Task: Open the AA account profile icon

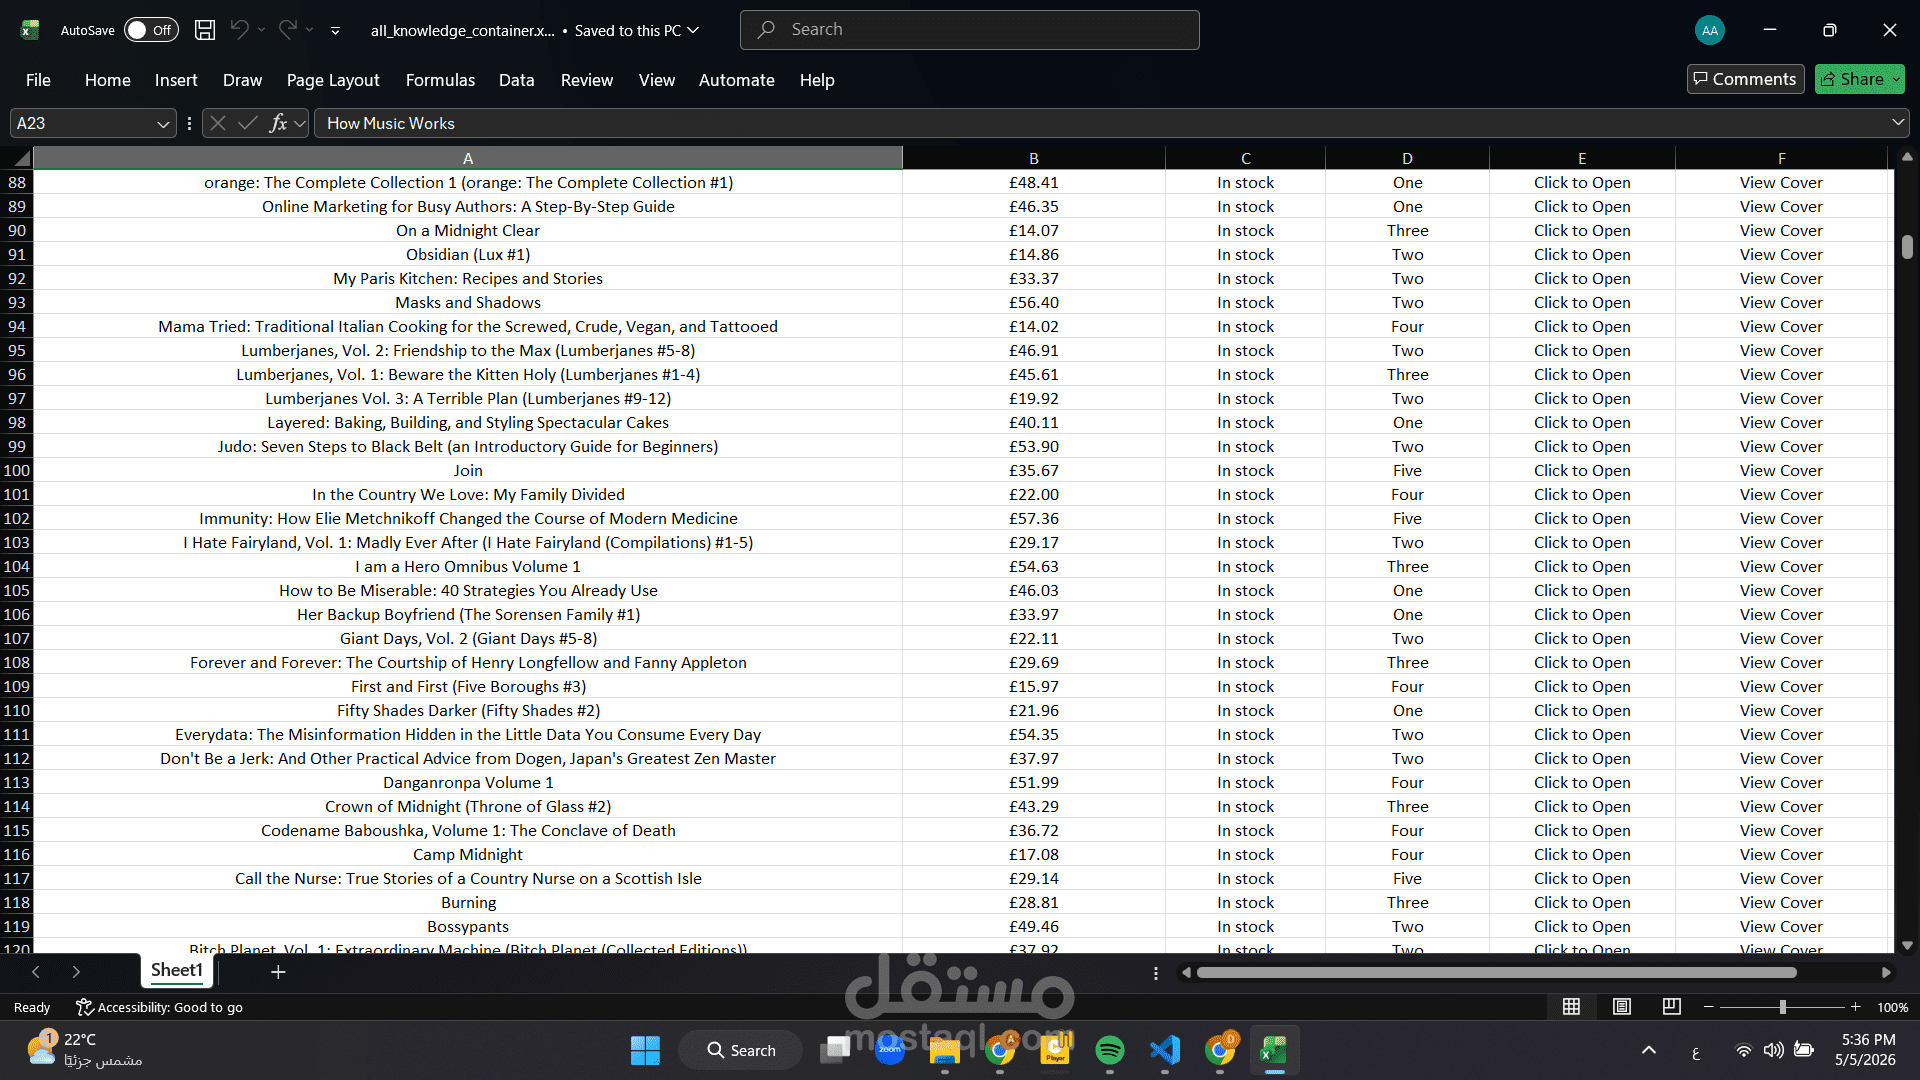Action: pos(1710,30)
